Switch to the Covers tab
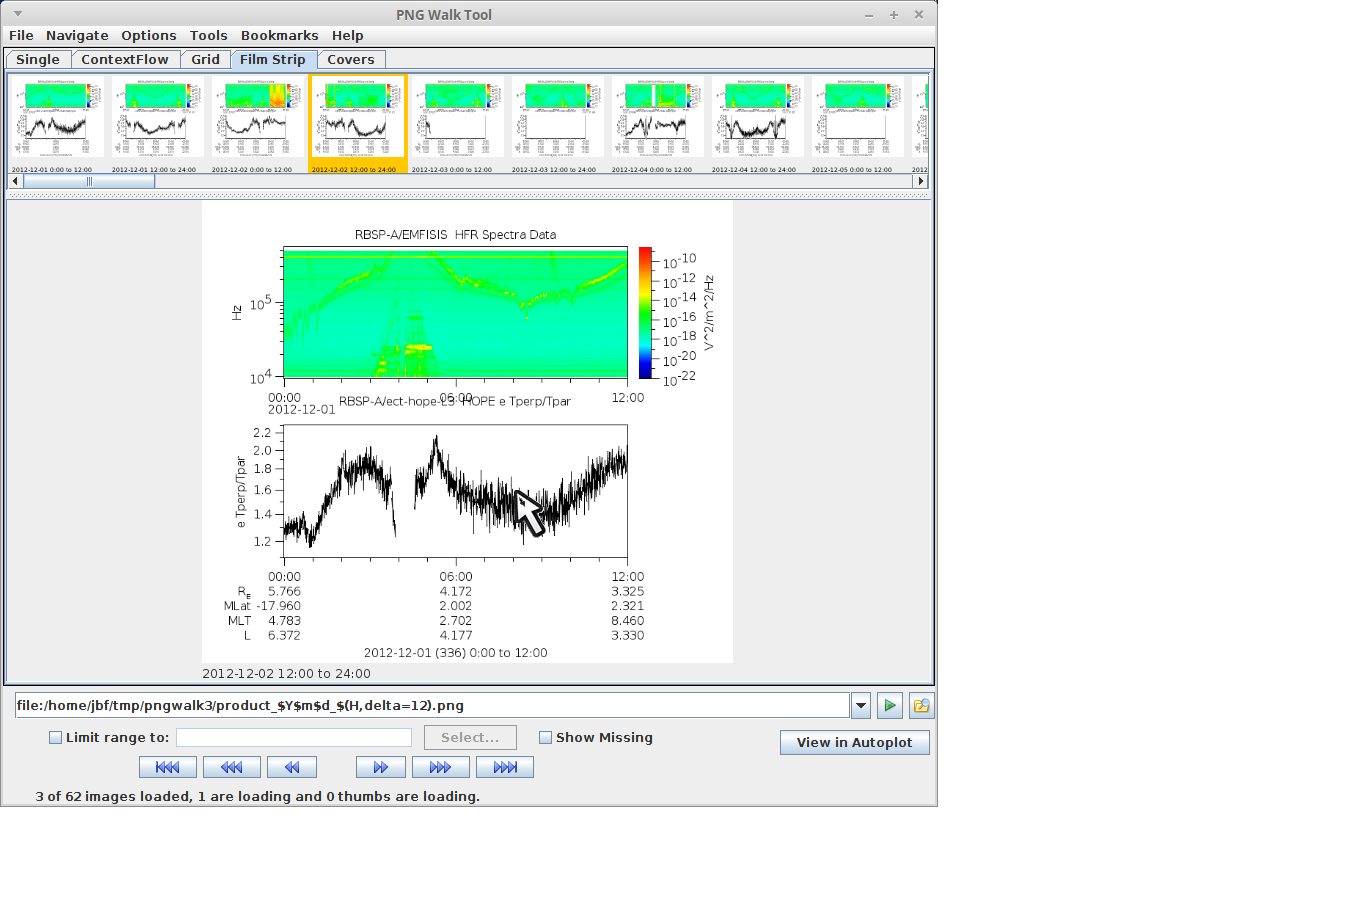 click(350, 60)
